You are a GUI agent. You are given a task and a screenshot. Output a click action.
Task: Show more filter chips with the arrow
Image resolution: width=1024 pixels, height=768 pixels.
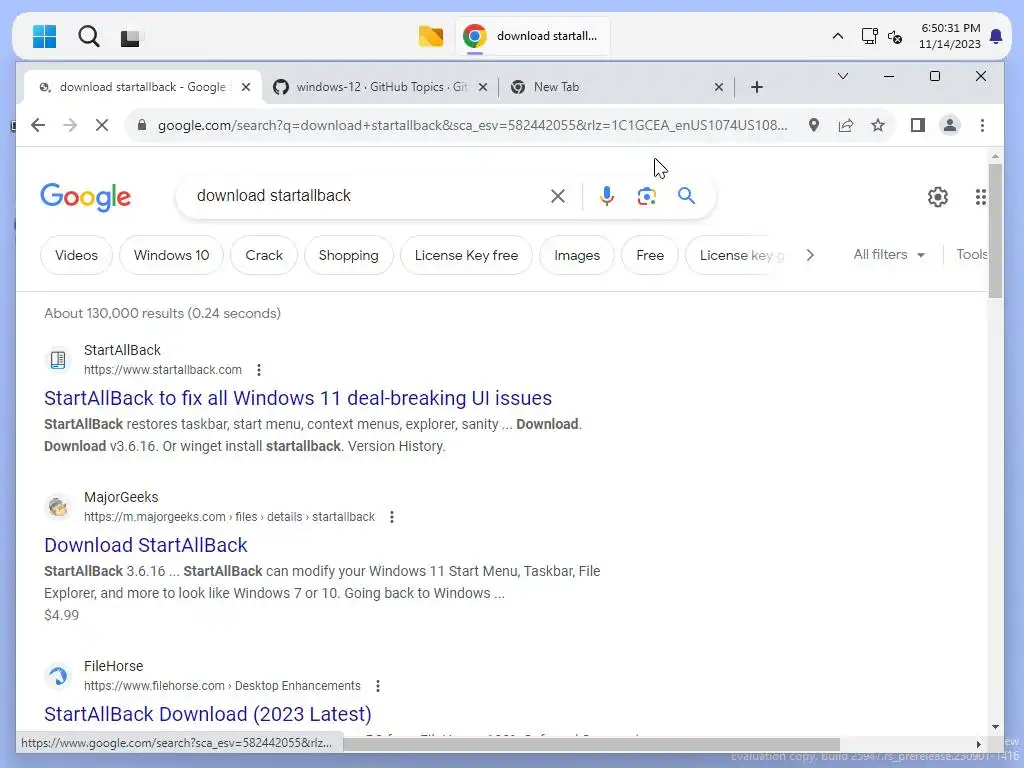810,255
